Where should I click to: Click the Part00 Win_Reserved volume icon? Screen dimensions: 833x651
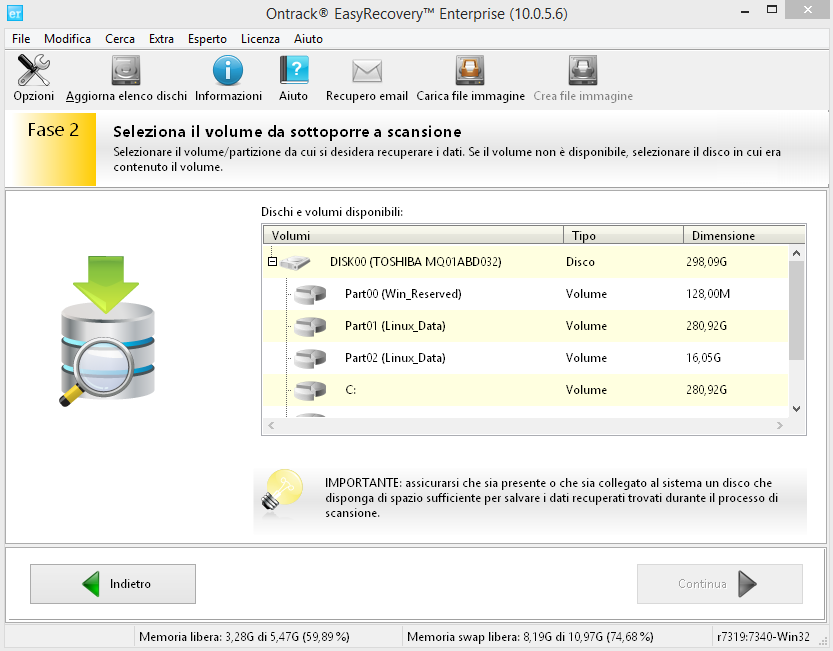coord(310,294)
